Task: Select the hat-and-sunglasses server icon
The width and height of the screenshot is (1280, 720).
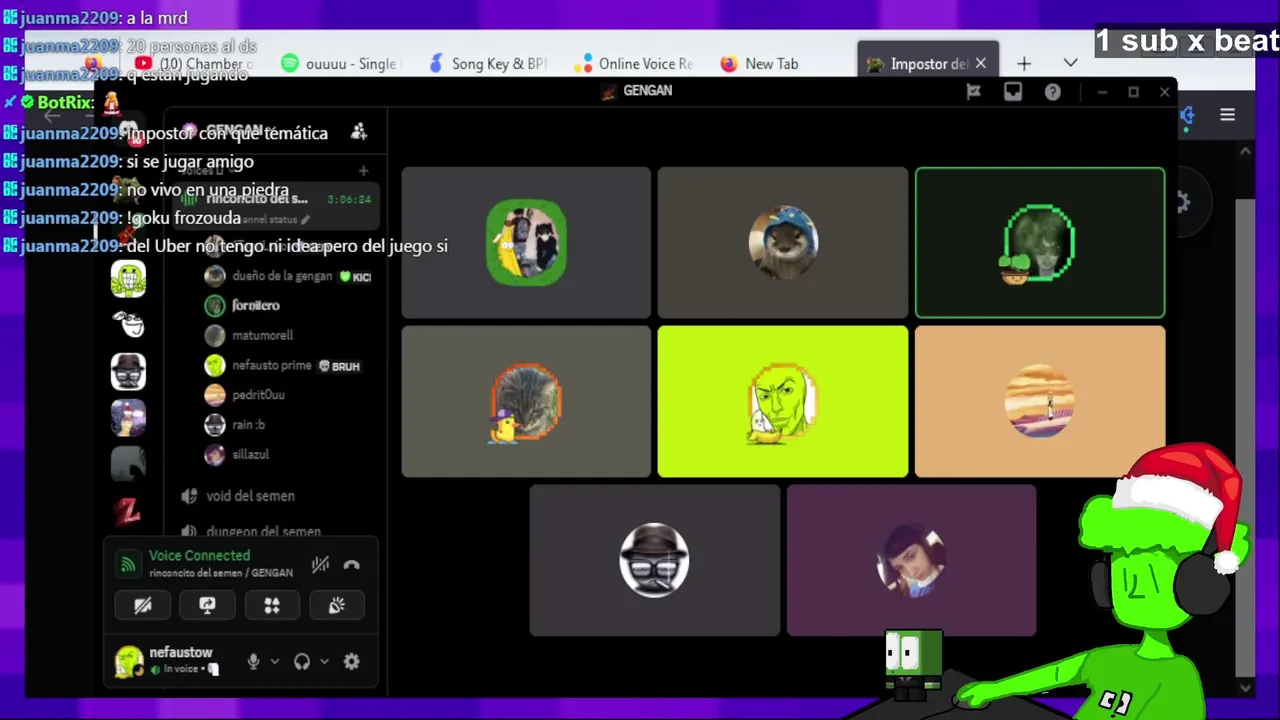Action: [128, 371]
